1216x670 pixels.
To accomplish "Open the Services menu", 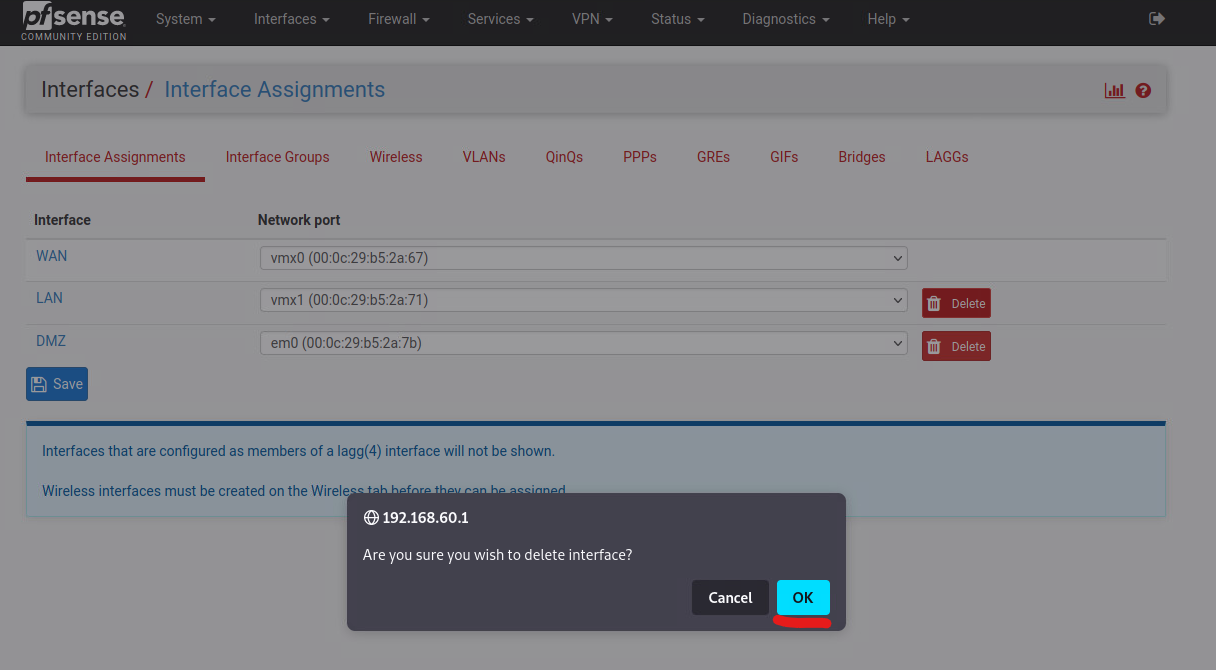I will tap(500, 19).
